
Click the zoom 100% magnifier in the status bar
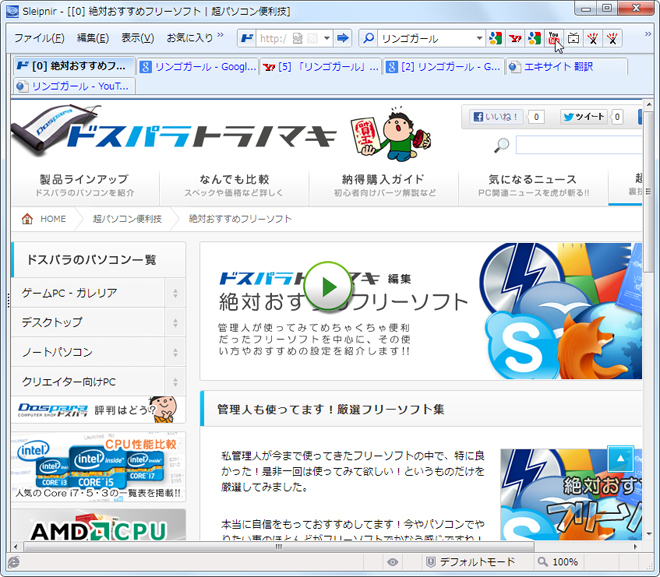pyautogui.click(x=543, y=562)
